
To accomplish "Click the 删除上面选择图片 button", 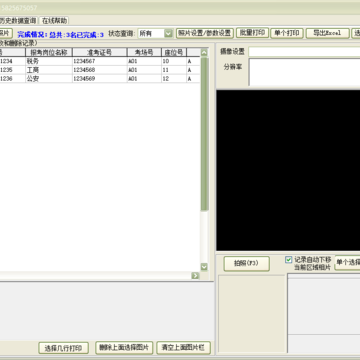I will pyautogui.click(x=124, y=348).
